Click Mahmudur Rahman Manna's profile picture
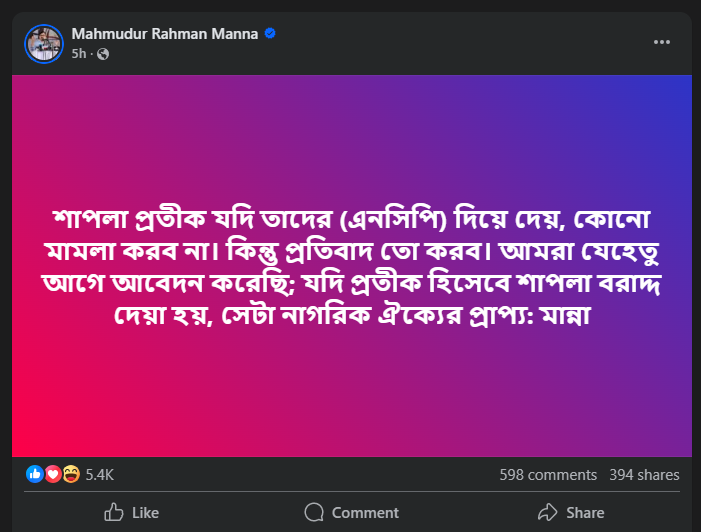Screen dimensions: 701x532 (x=43, y=42)
